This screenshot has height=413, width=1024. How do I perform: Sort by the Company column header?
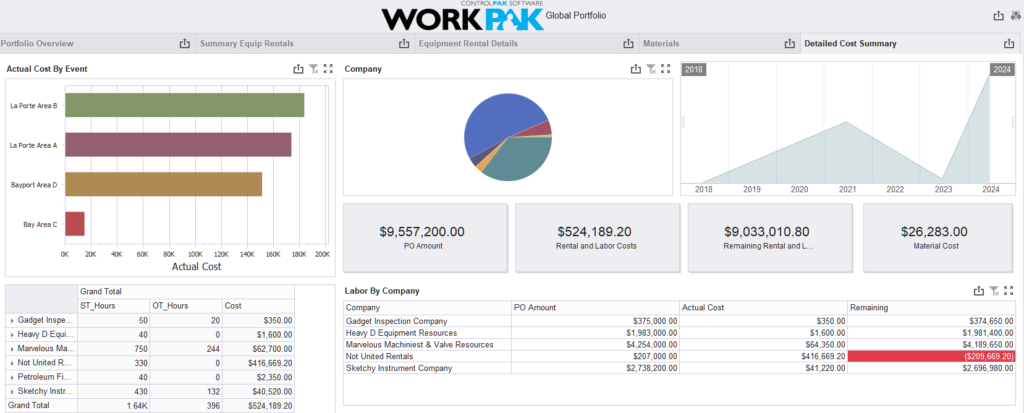[x=428, y=307]
